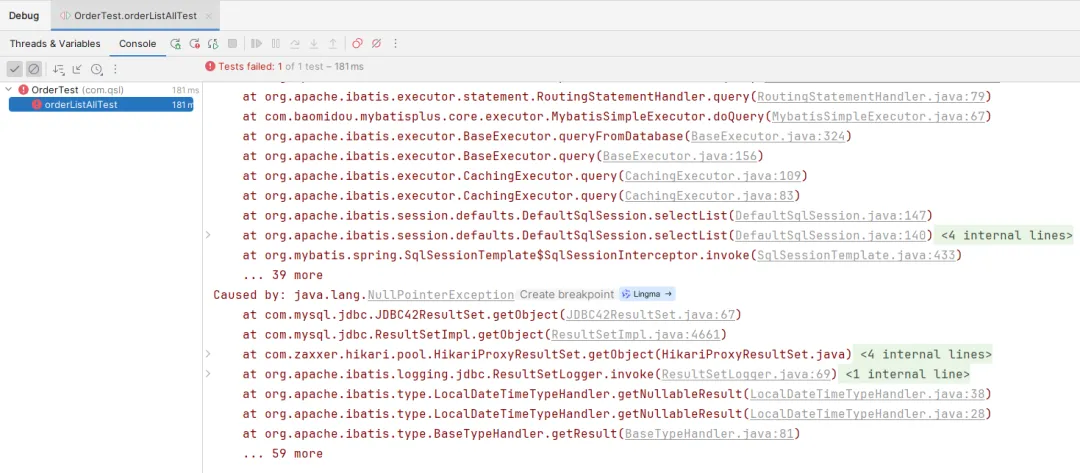Screen dimensions: 1080x473
Task: Open SqlSessionTemplate.java:433 link
Action: click(x=855, y=255)
